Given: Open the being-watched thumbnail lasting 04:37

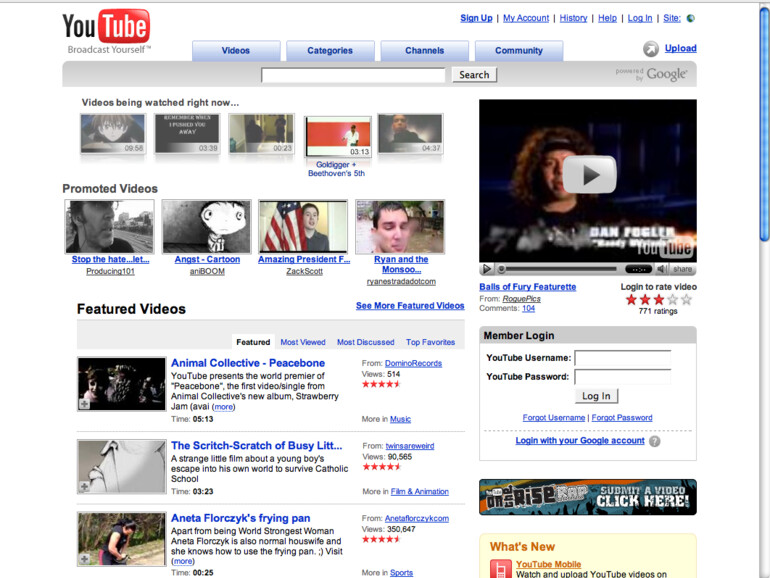Looking at the screenshot, I should click(x=410, y=134).
